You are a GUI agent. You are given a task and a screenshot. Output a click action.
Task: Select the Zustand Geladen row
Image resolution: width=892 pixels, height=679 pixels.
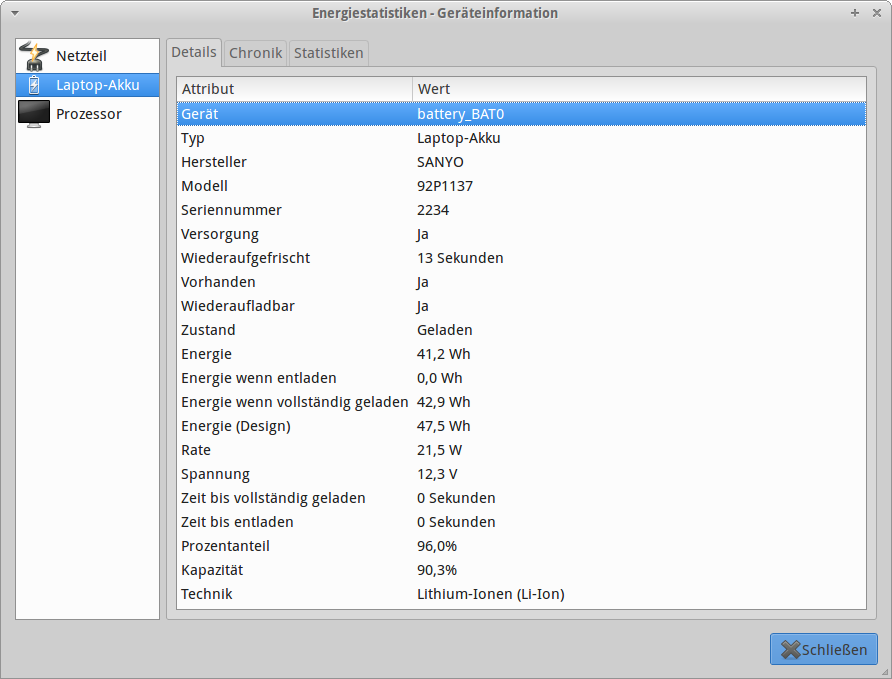coord(520,330)
